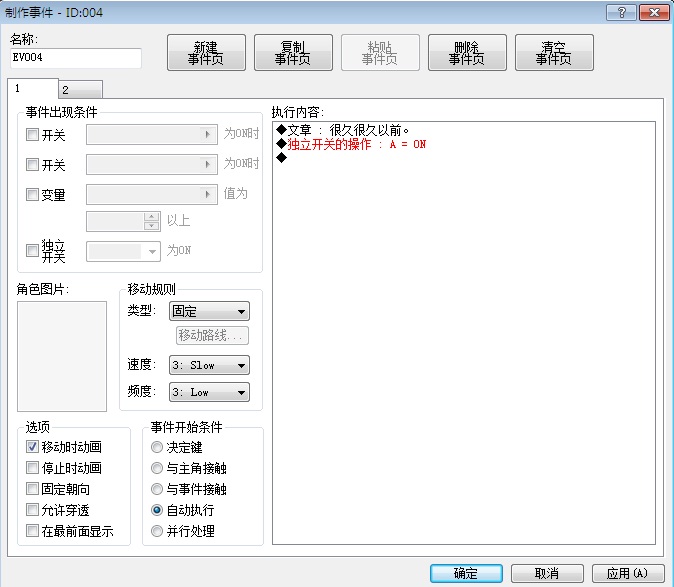The width and height of the screenshot is (674, 587).
Task: Click the 删除事件页 button
Action: click(467, 53)
